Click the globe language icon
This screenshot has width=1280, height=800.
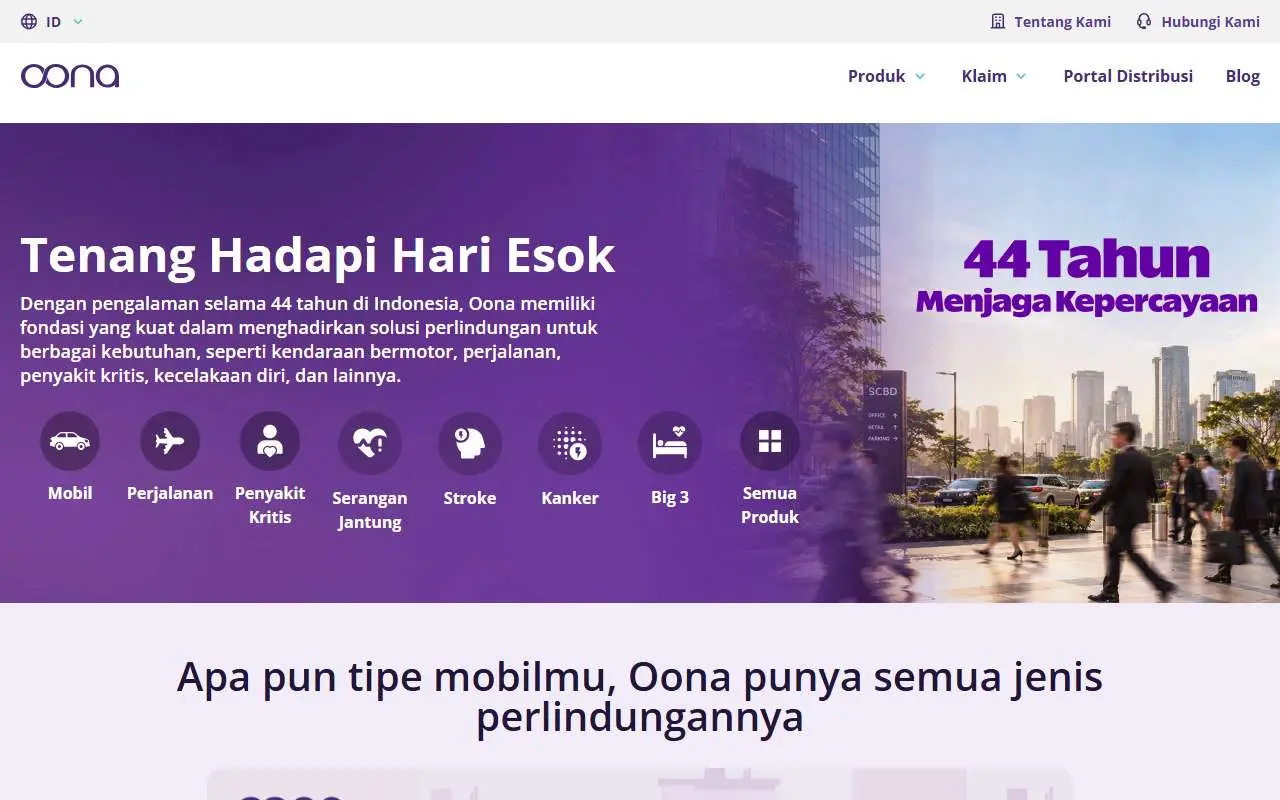(x=29, y=21)
